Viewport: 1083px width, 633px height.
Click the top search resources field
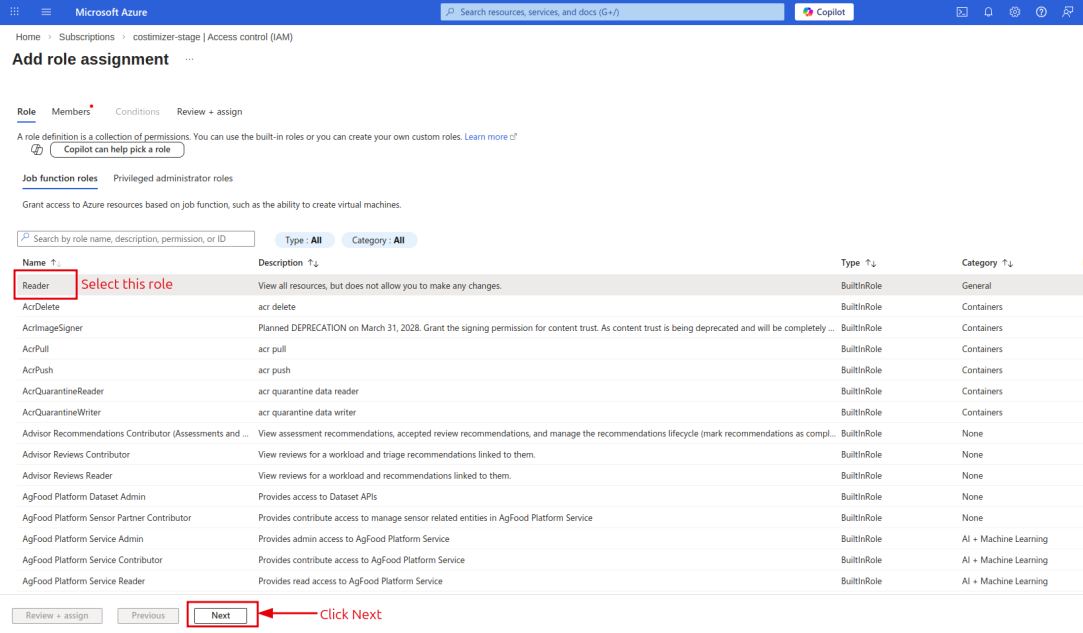pos(612,12)
